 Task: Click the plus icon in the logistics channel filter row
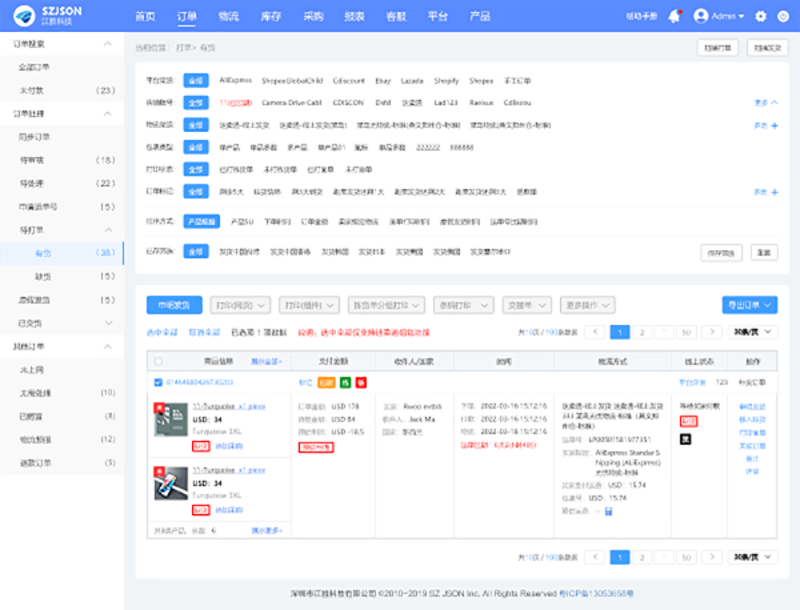774,125
